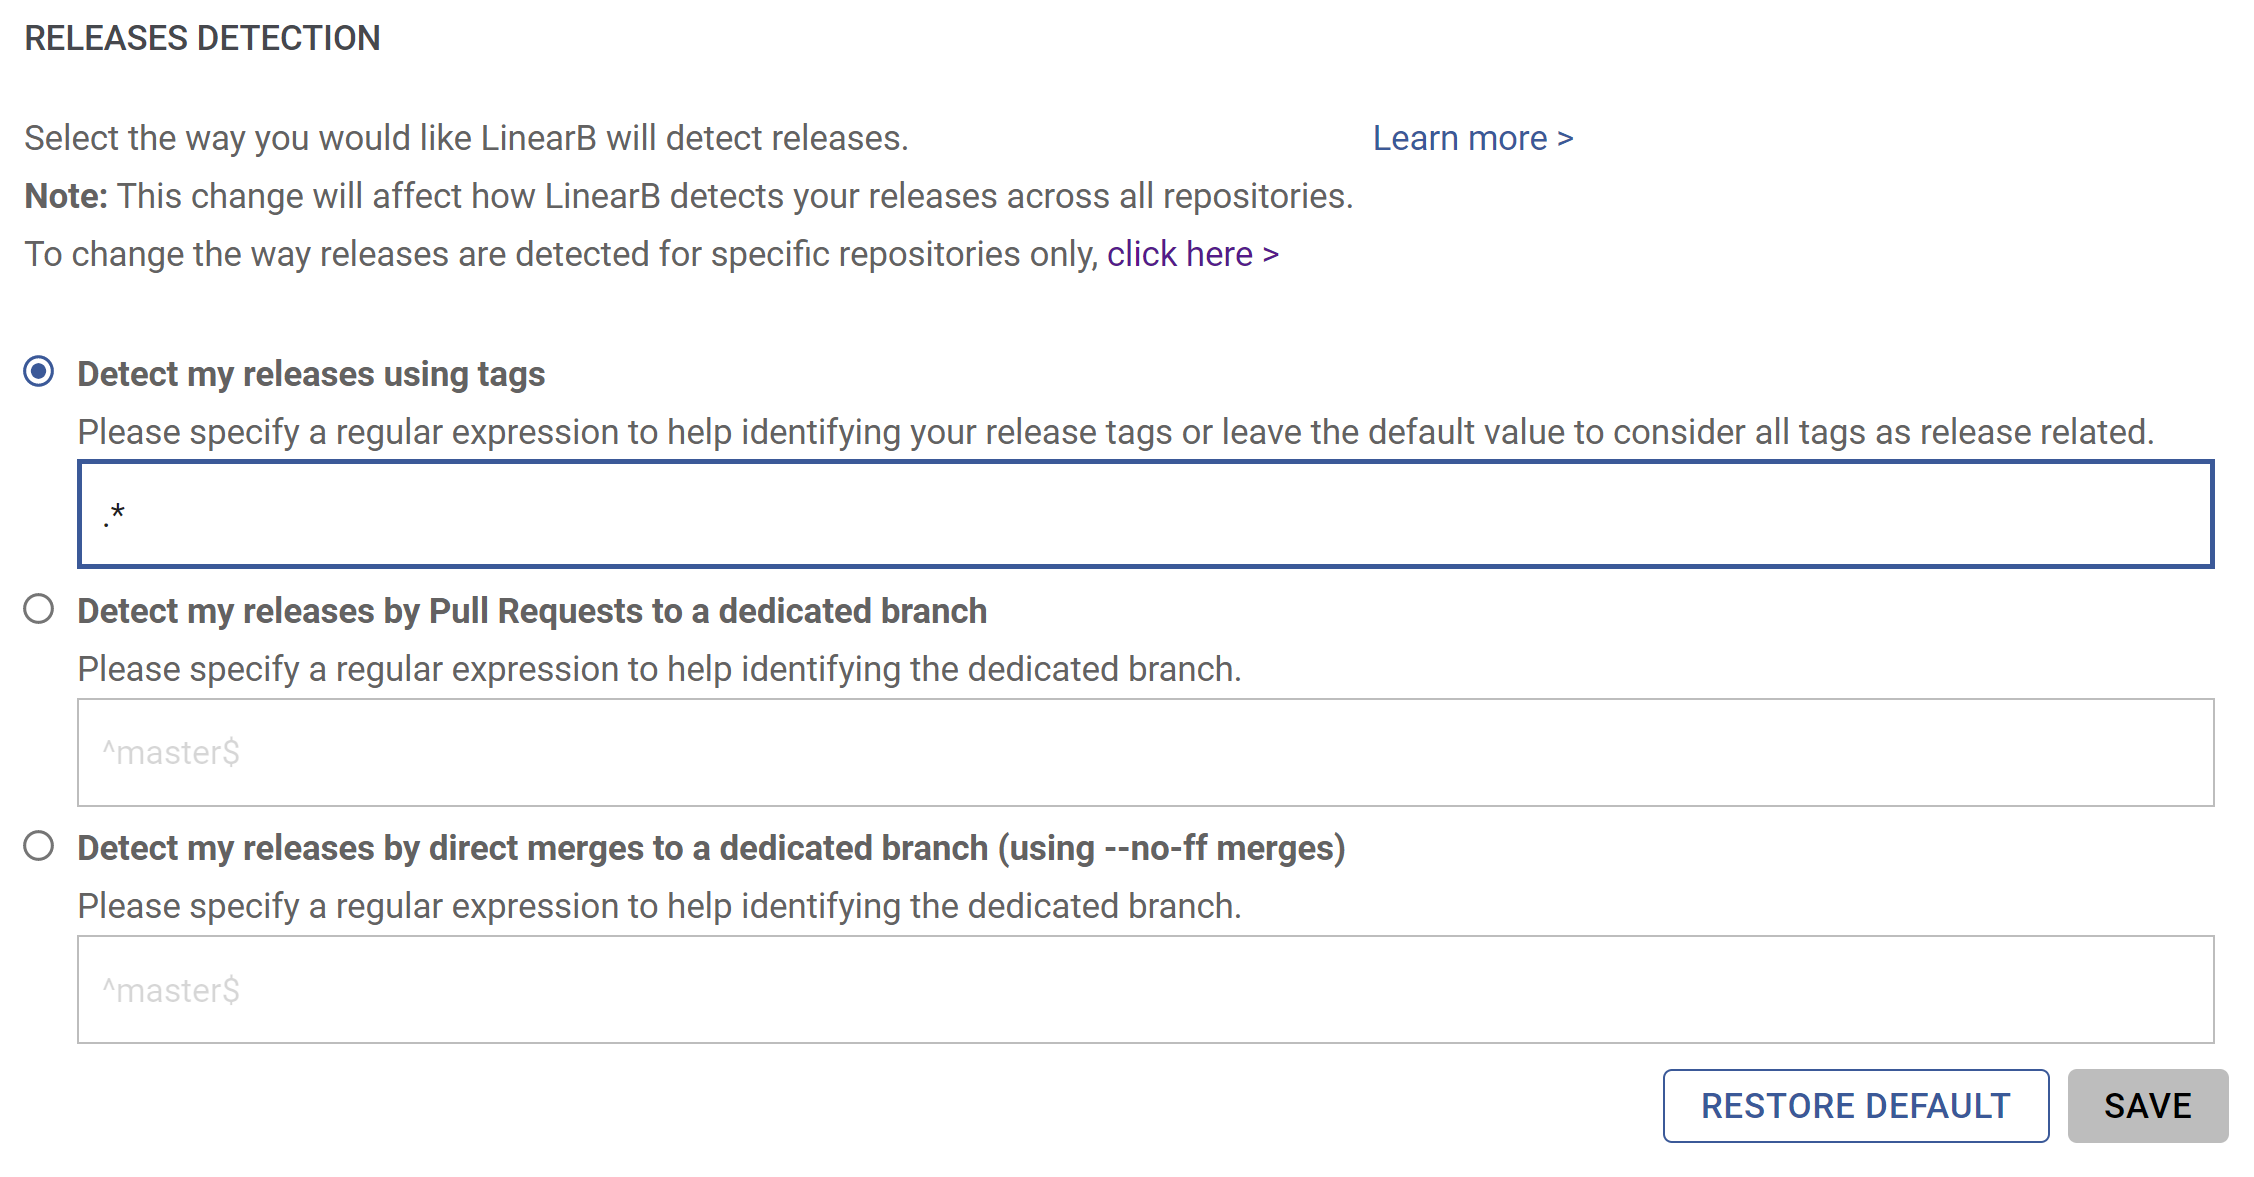Click 'Detect my releases by Pull Requests' label
The image size is (2254, 1177).
tap(532, 611)
